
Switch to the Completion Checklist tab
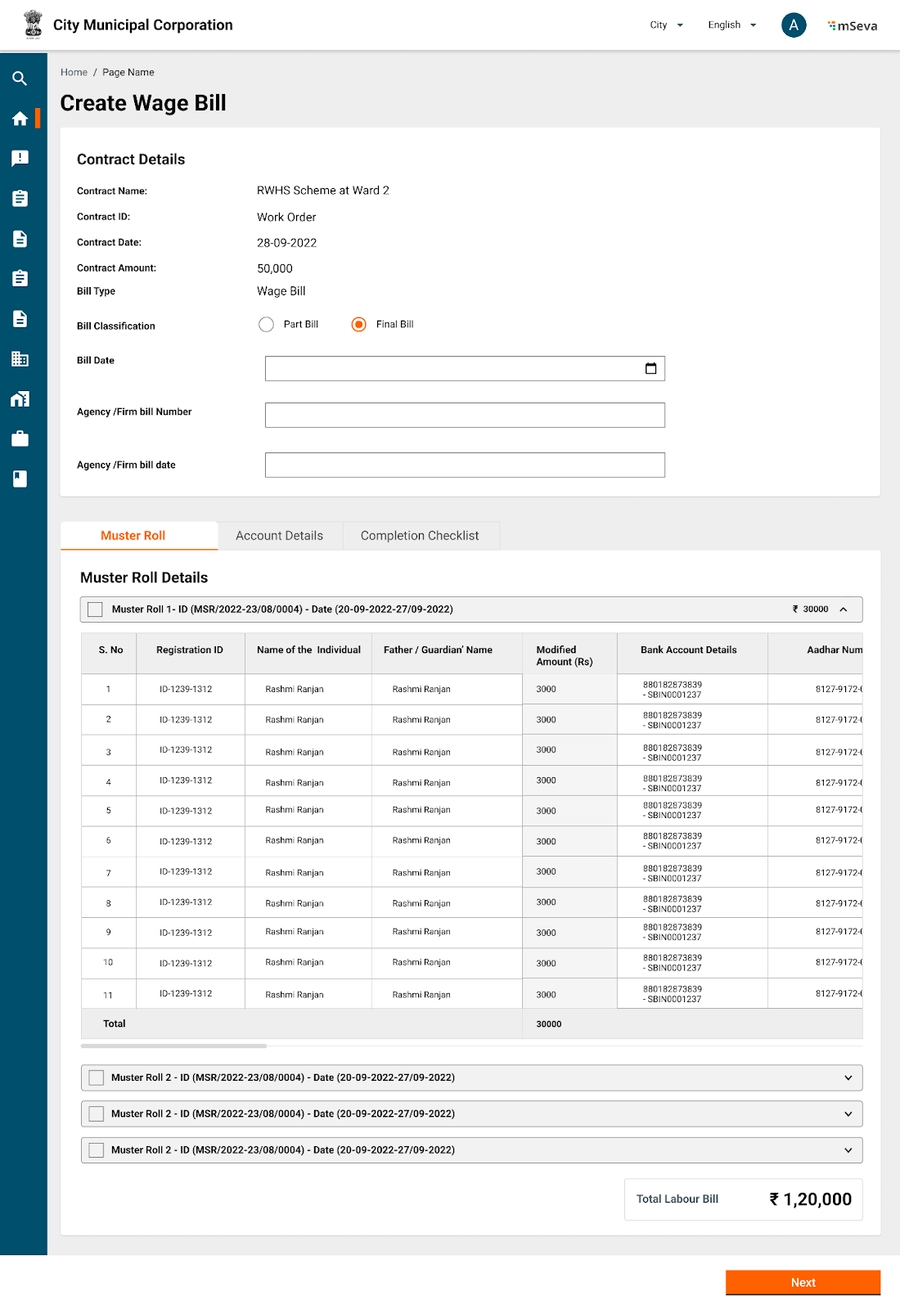[x=419, y=536]
